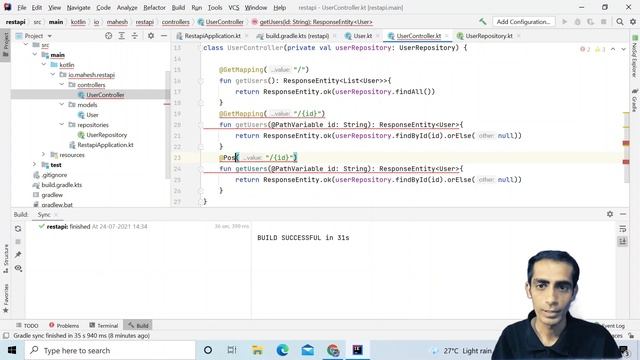The image size is (640, 360).
Task: Switch to UserRepository.kt editor tab
Action: (x=488, y=36)
